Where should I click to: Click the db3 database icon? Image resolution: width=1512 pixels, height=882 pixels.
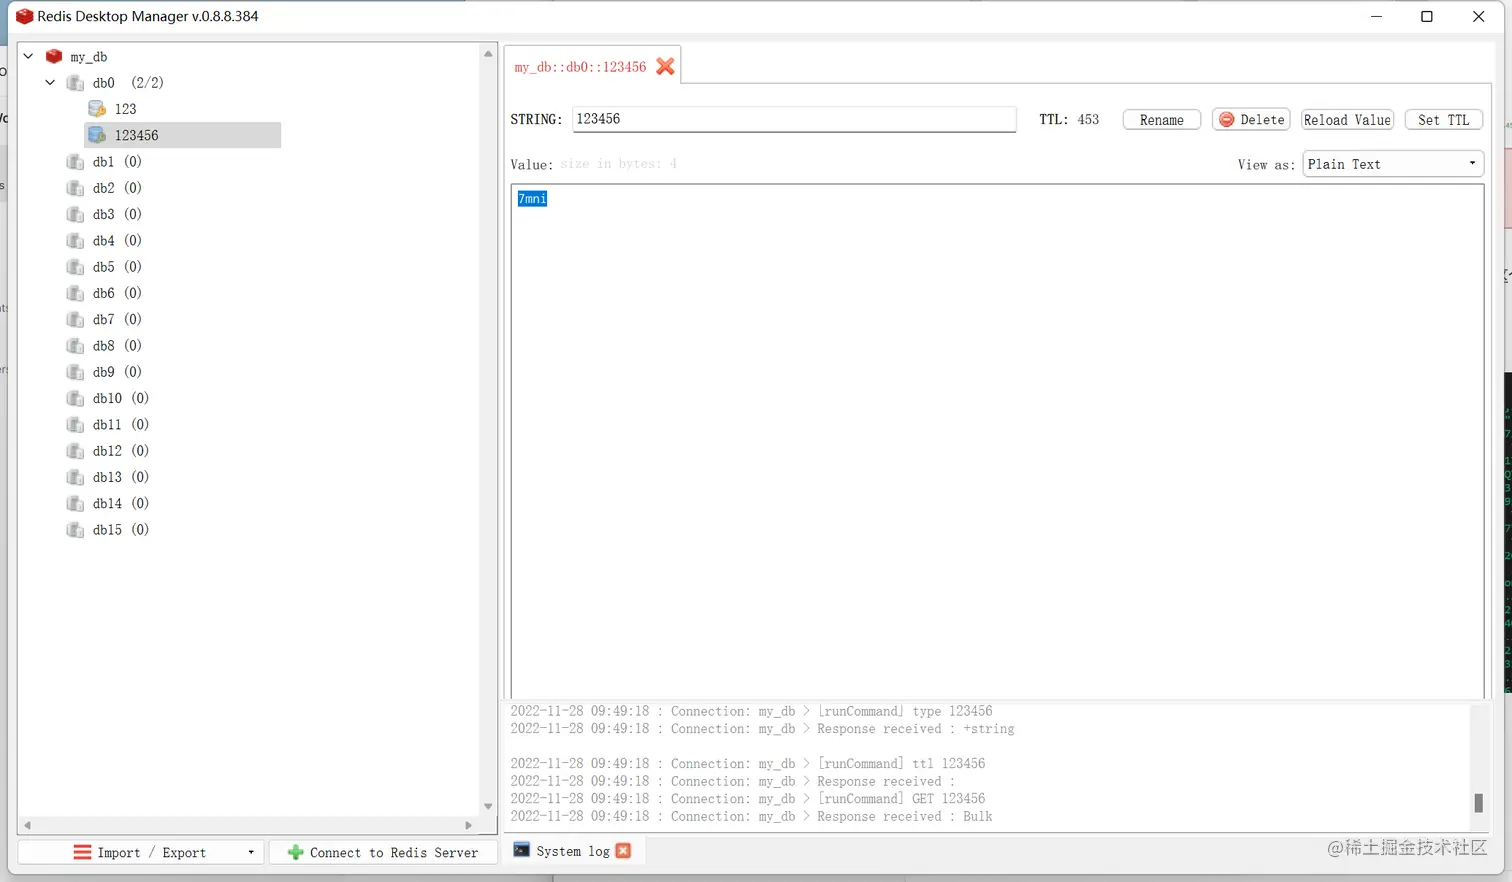pyautogui.click(x=75, y=214)
